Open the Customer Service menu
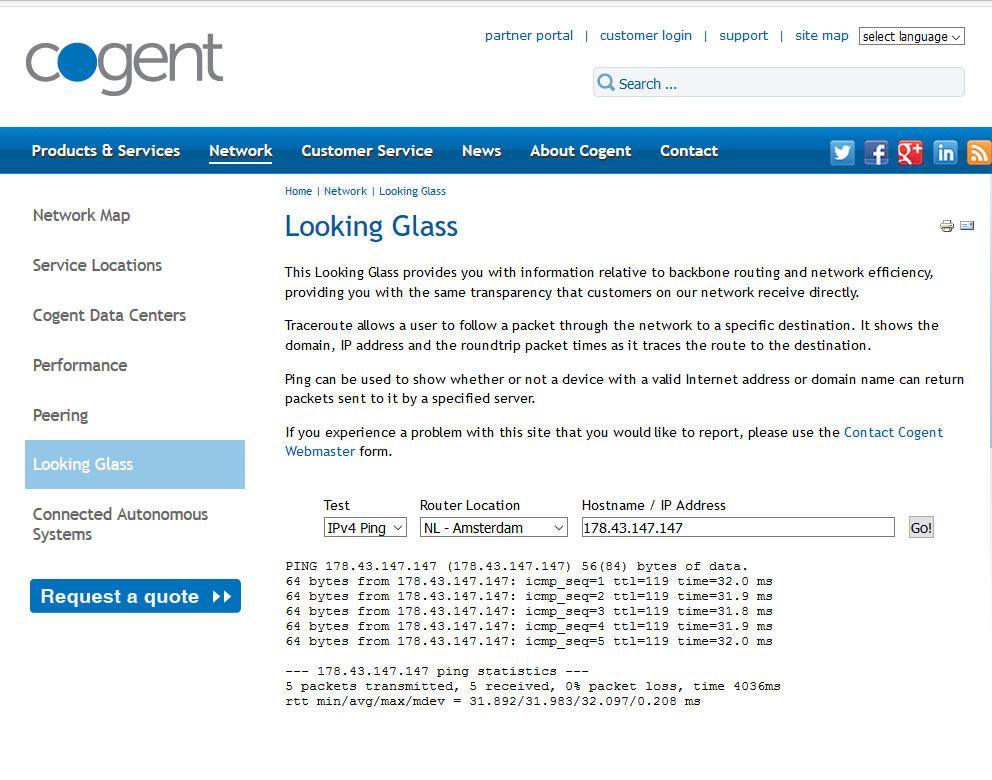 pos(367,151)
